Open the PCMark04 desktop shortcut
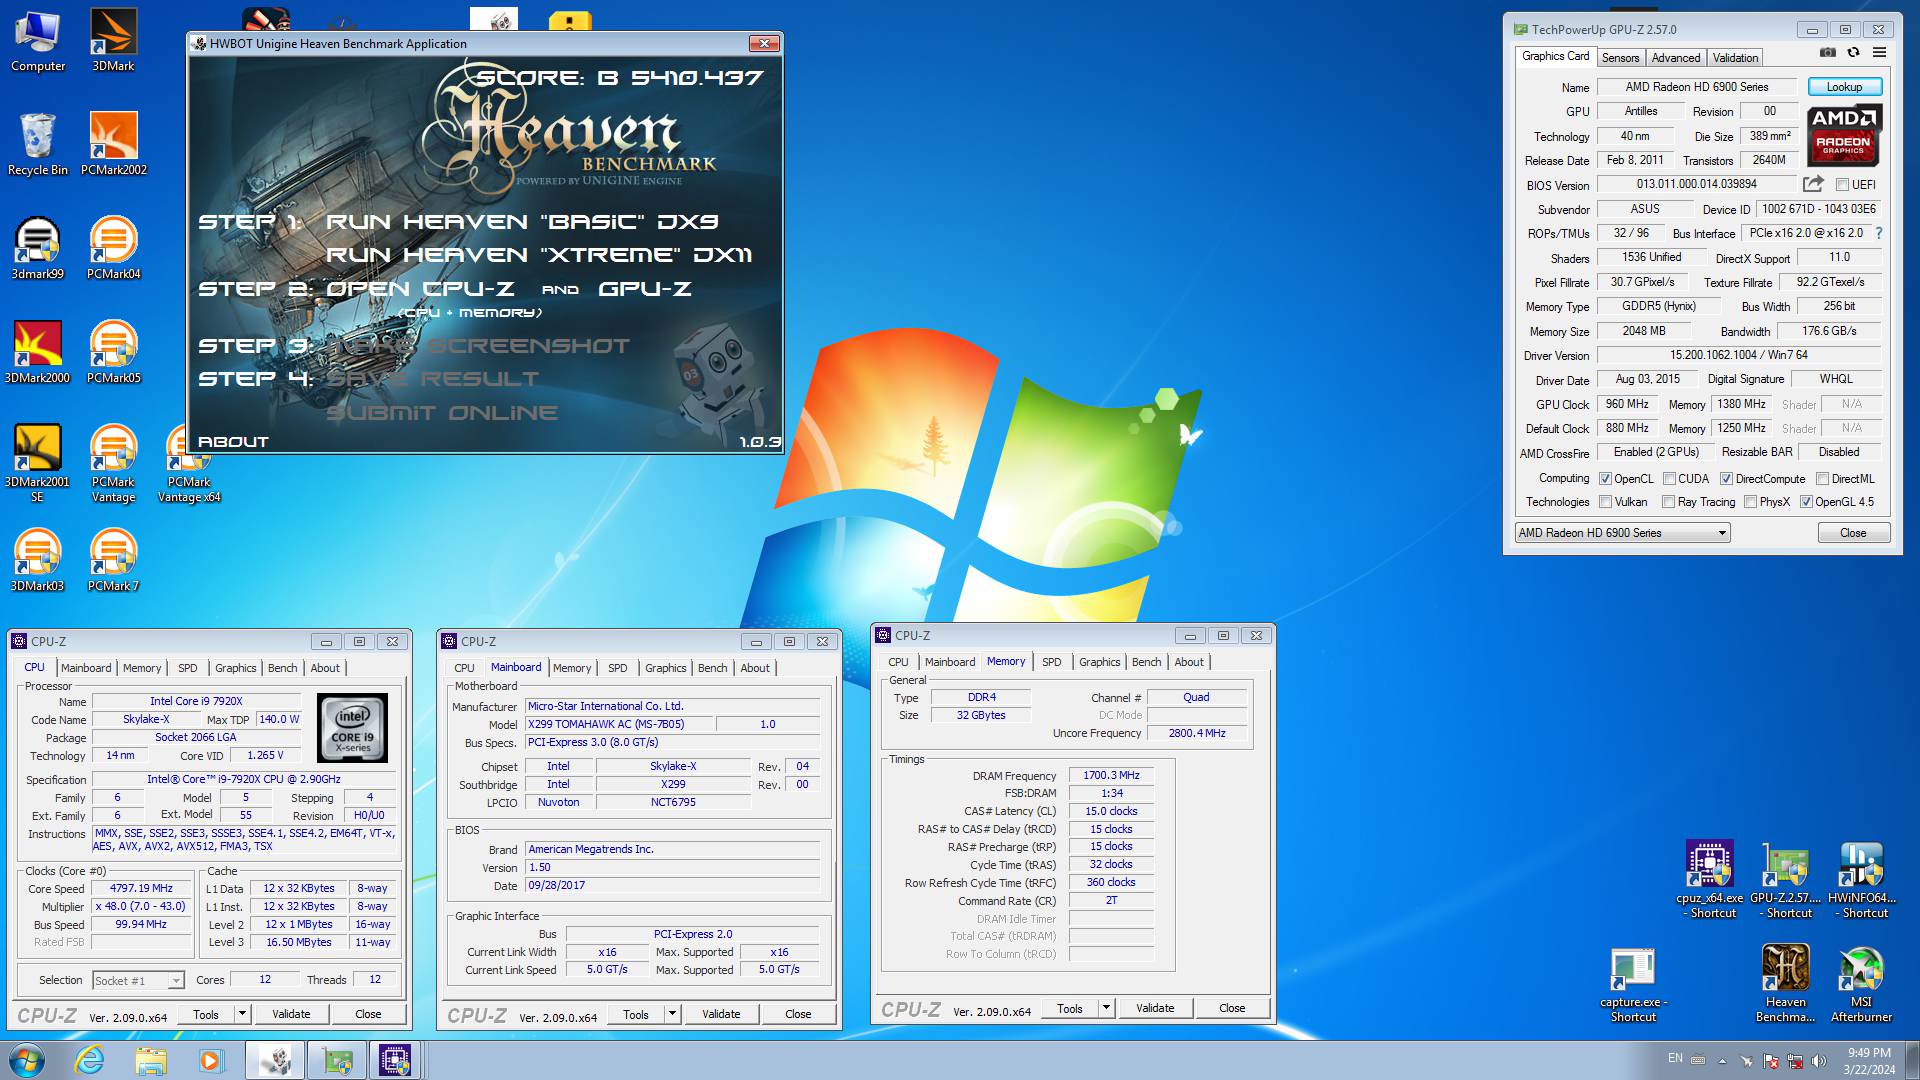The width and height of the screenshot is (1920, 1080). click(x=113, y=249)
